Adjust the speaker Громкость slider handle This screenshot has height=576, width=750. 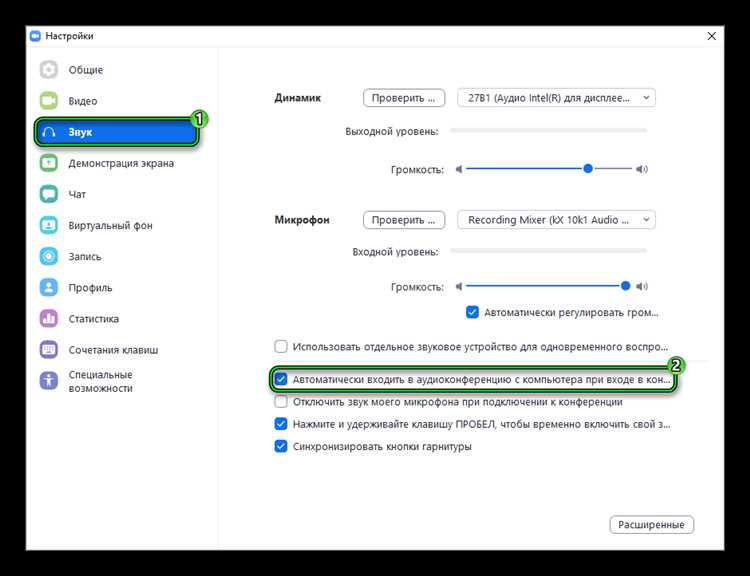(588, 168)
